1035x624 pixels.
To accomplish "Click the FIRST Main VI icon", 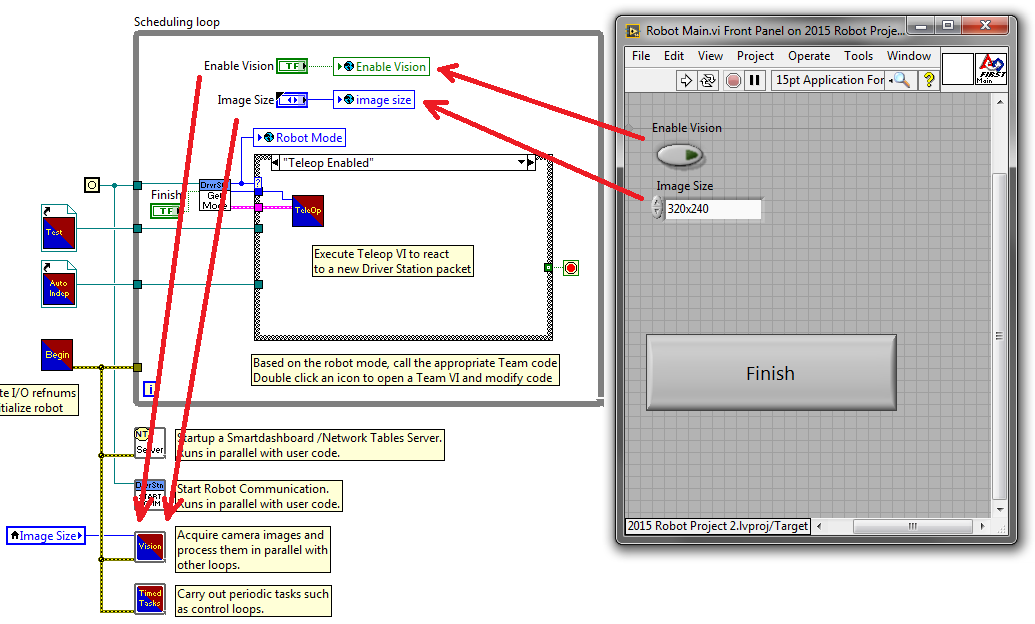I will 990,70.
